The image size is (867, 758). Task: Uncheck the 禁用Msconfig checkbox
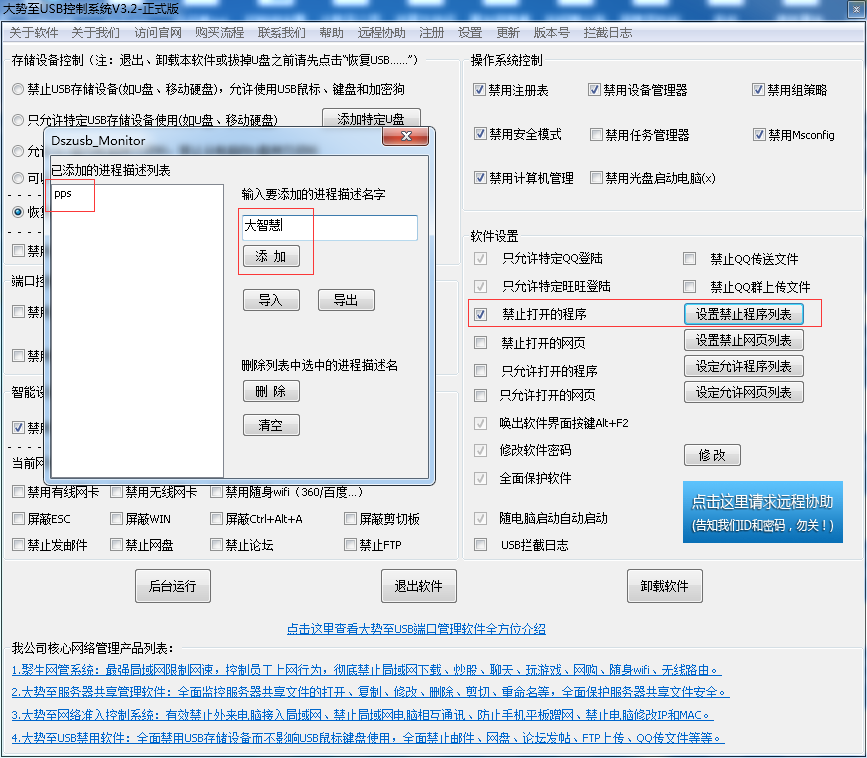759,134
